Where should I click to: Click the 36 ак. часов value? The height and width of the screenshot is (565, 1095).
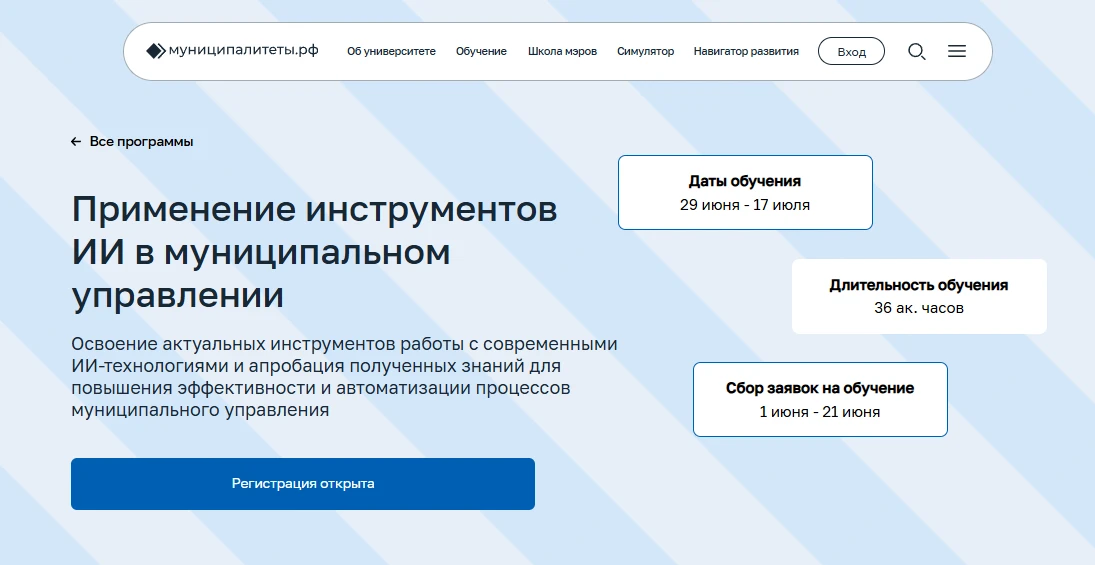click(x=918, y=308)
